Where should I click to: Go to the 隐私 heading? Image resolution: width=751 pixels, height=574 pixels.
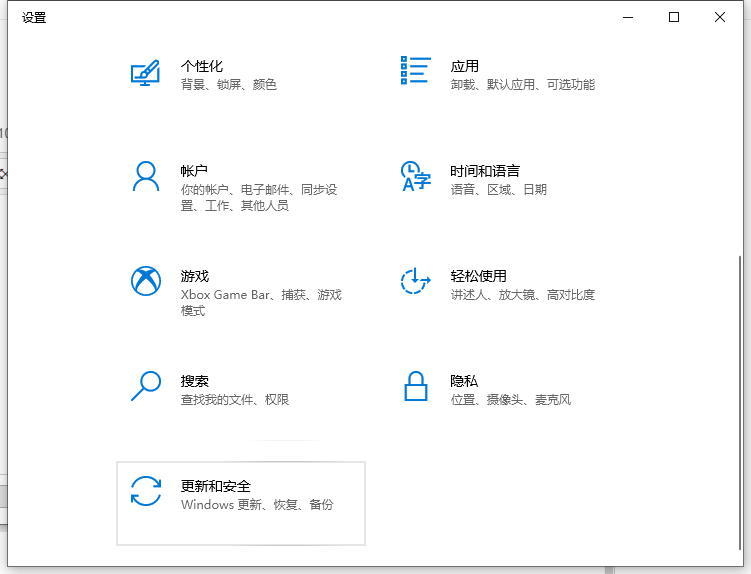pyautogui.click(x=464, y=381)
